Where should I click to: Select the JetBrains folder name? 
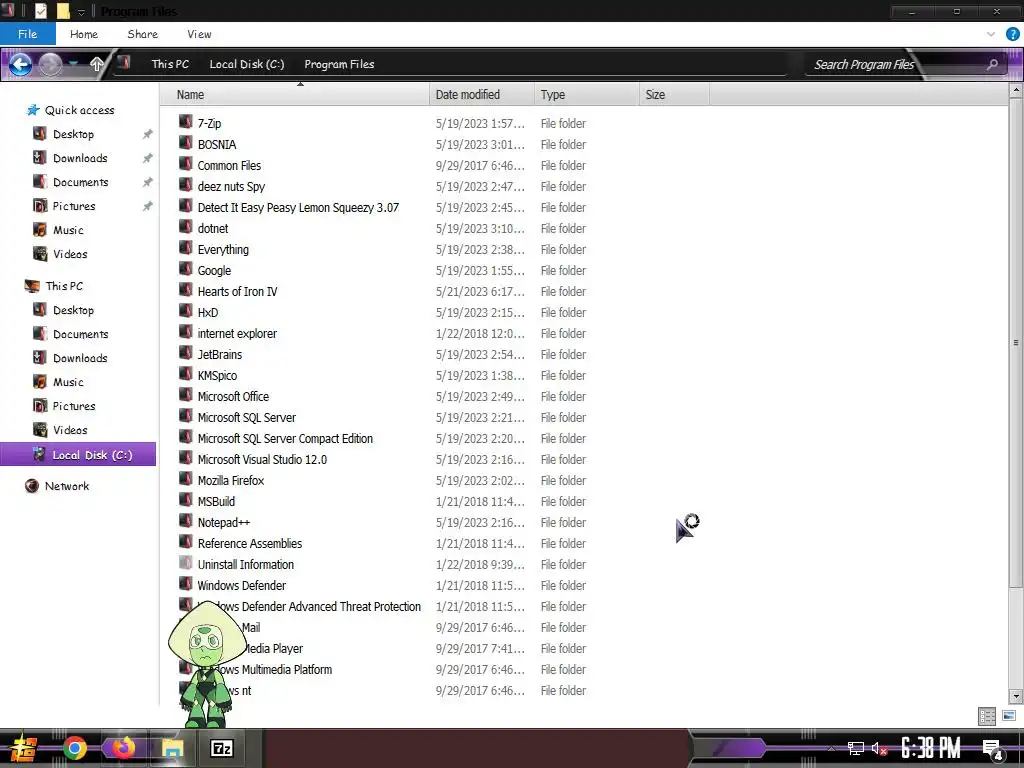pyautogui.click(x=219, y=355)
